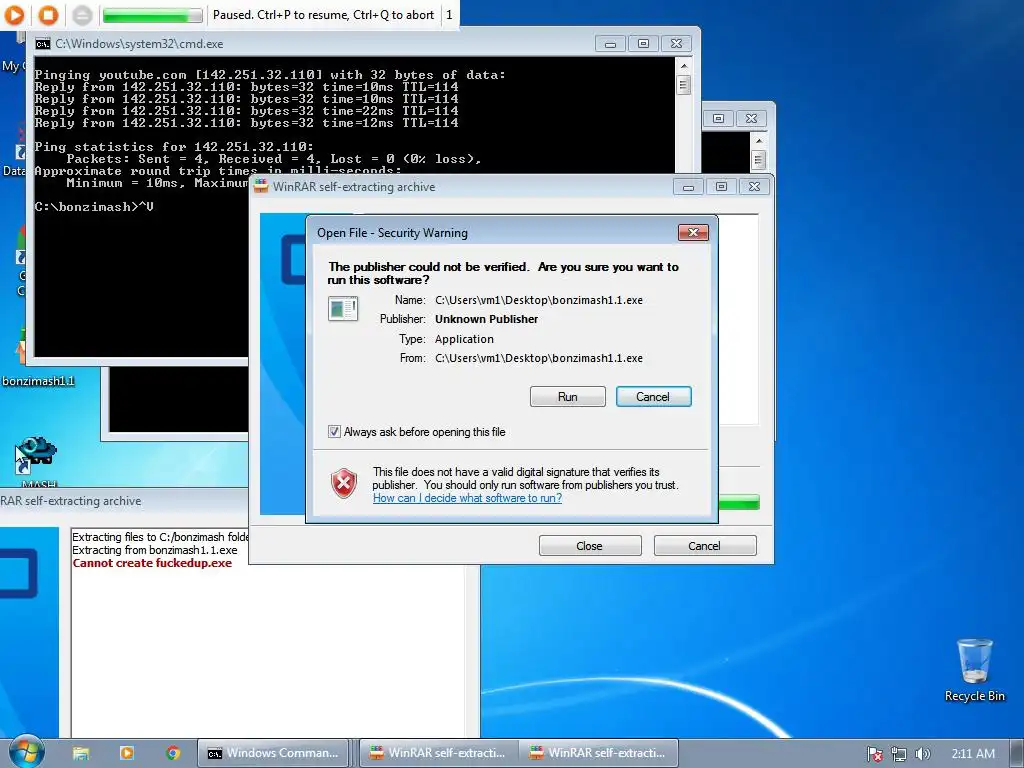Click the application file icon in dialog
The image size is (1024, 768).
(343, 308)
